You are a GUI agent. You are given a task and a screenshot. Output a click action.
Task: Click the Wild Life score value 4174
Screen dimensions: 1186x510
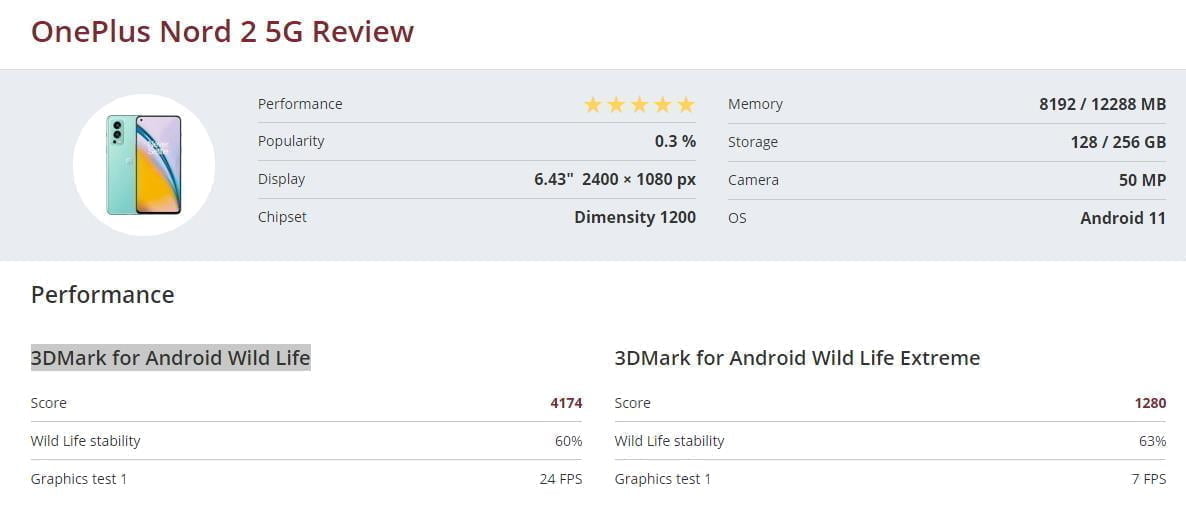tap(566, 403)
